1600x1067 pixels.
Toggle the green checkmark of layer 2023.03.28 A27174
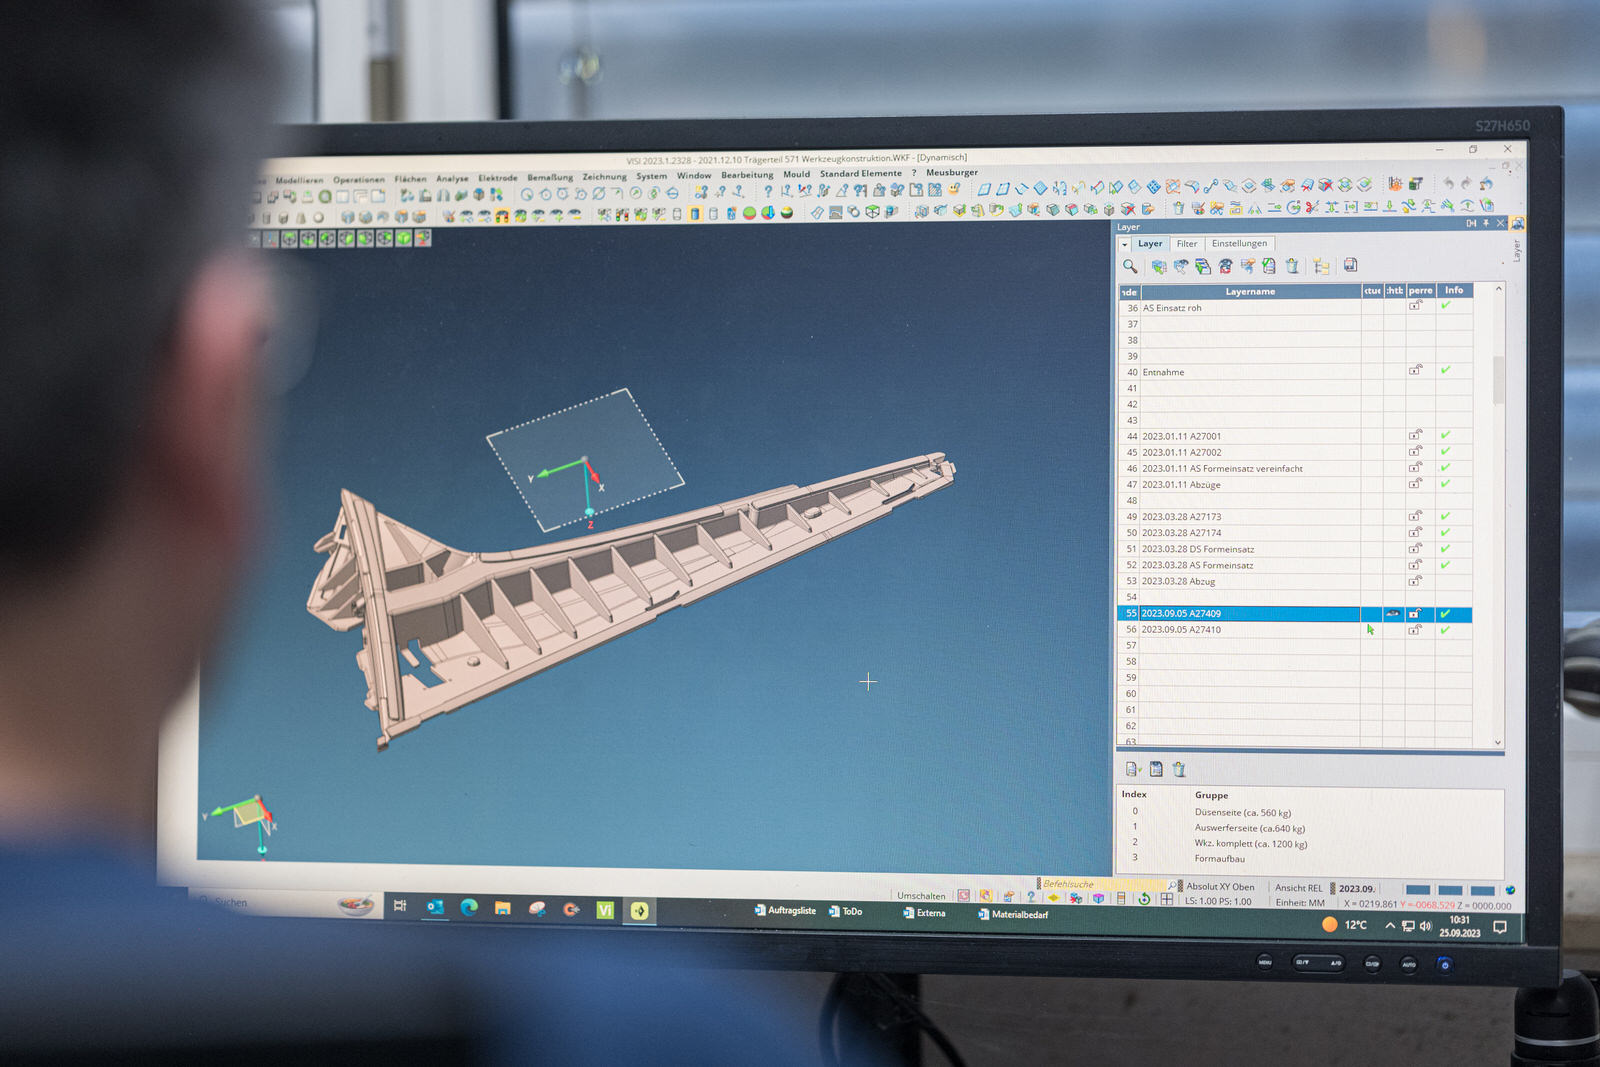pyautogui.click(x=1445, y=532)
